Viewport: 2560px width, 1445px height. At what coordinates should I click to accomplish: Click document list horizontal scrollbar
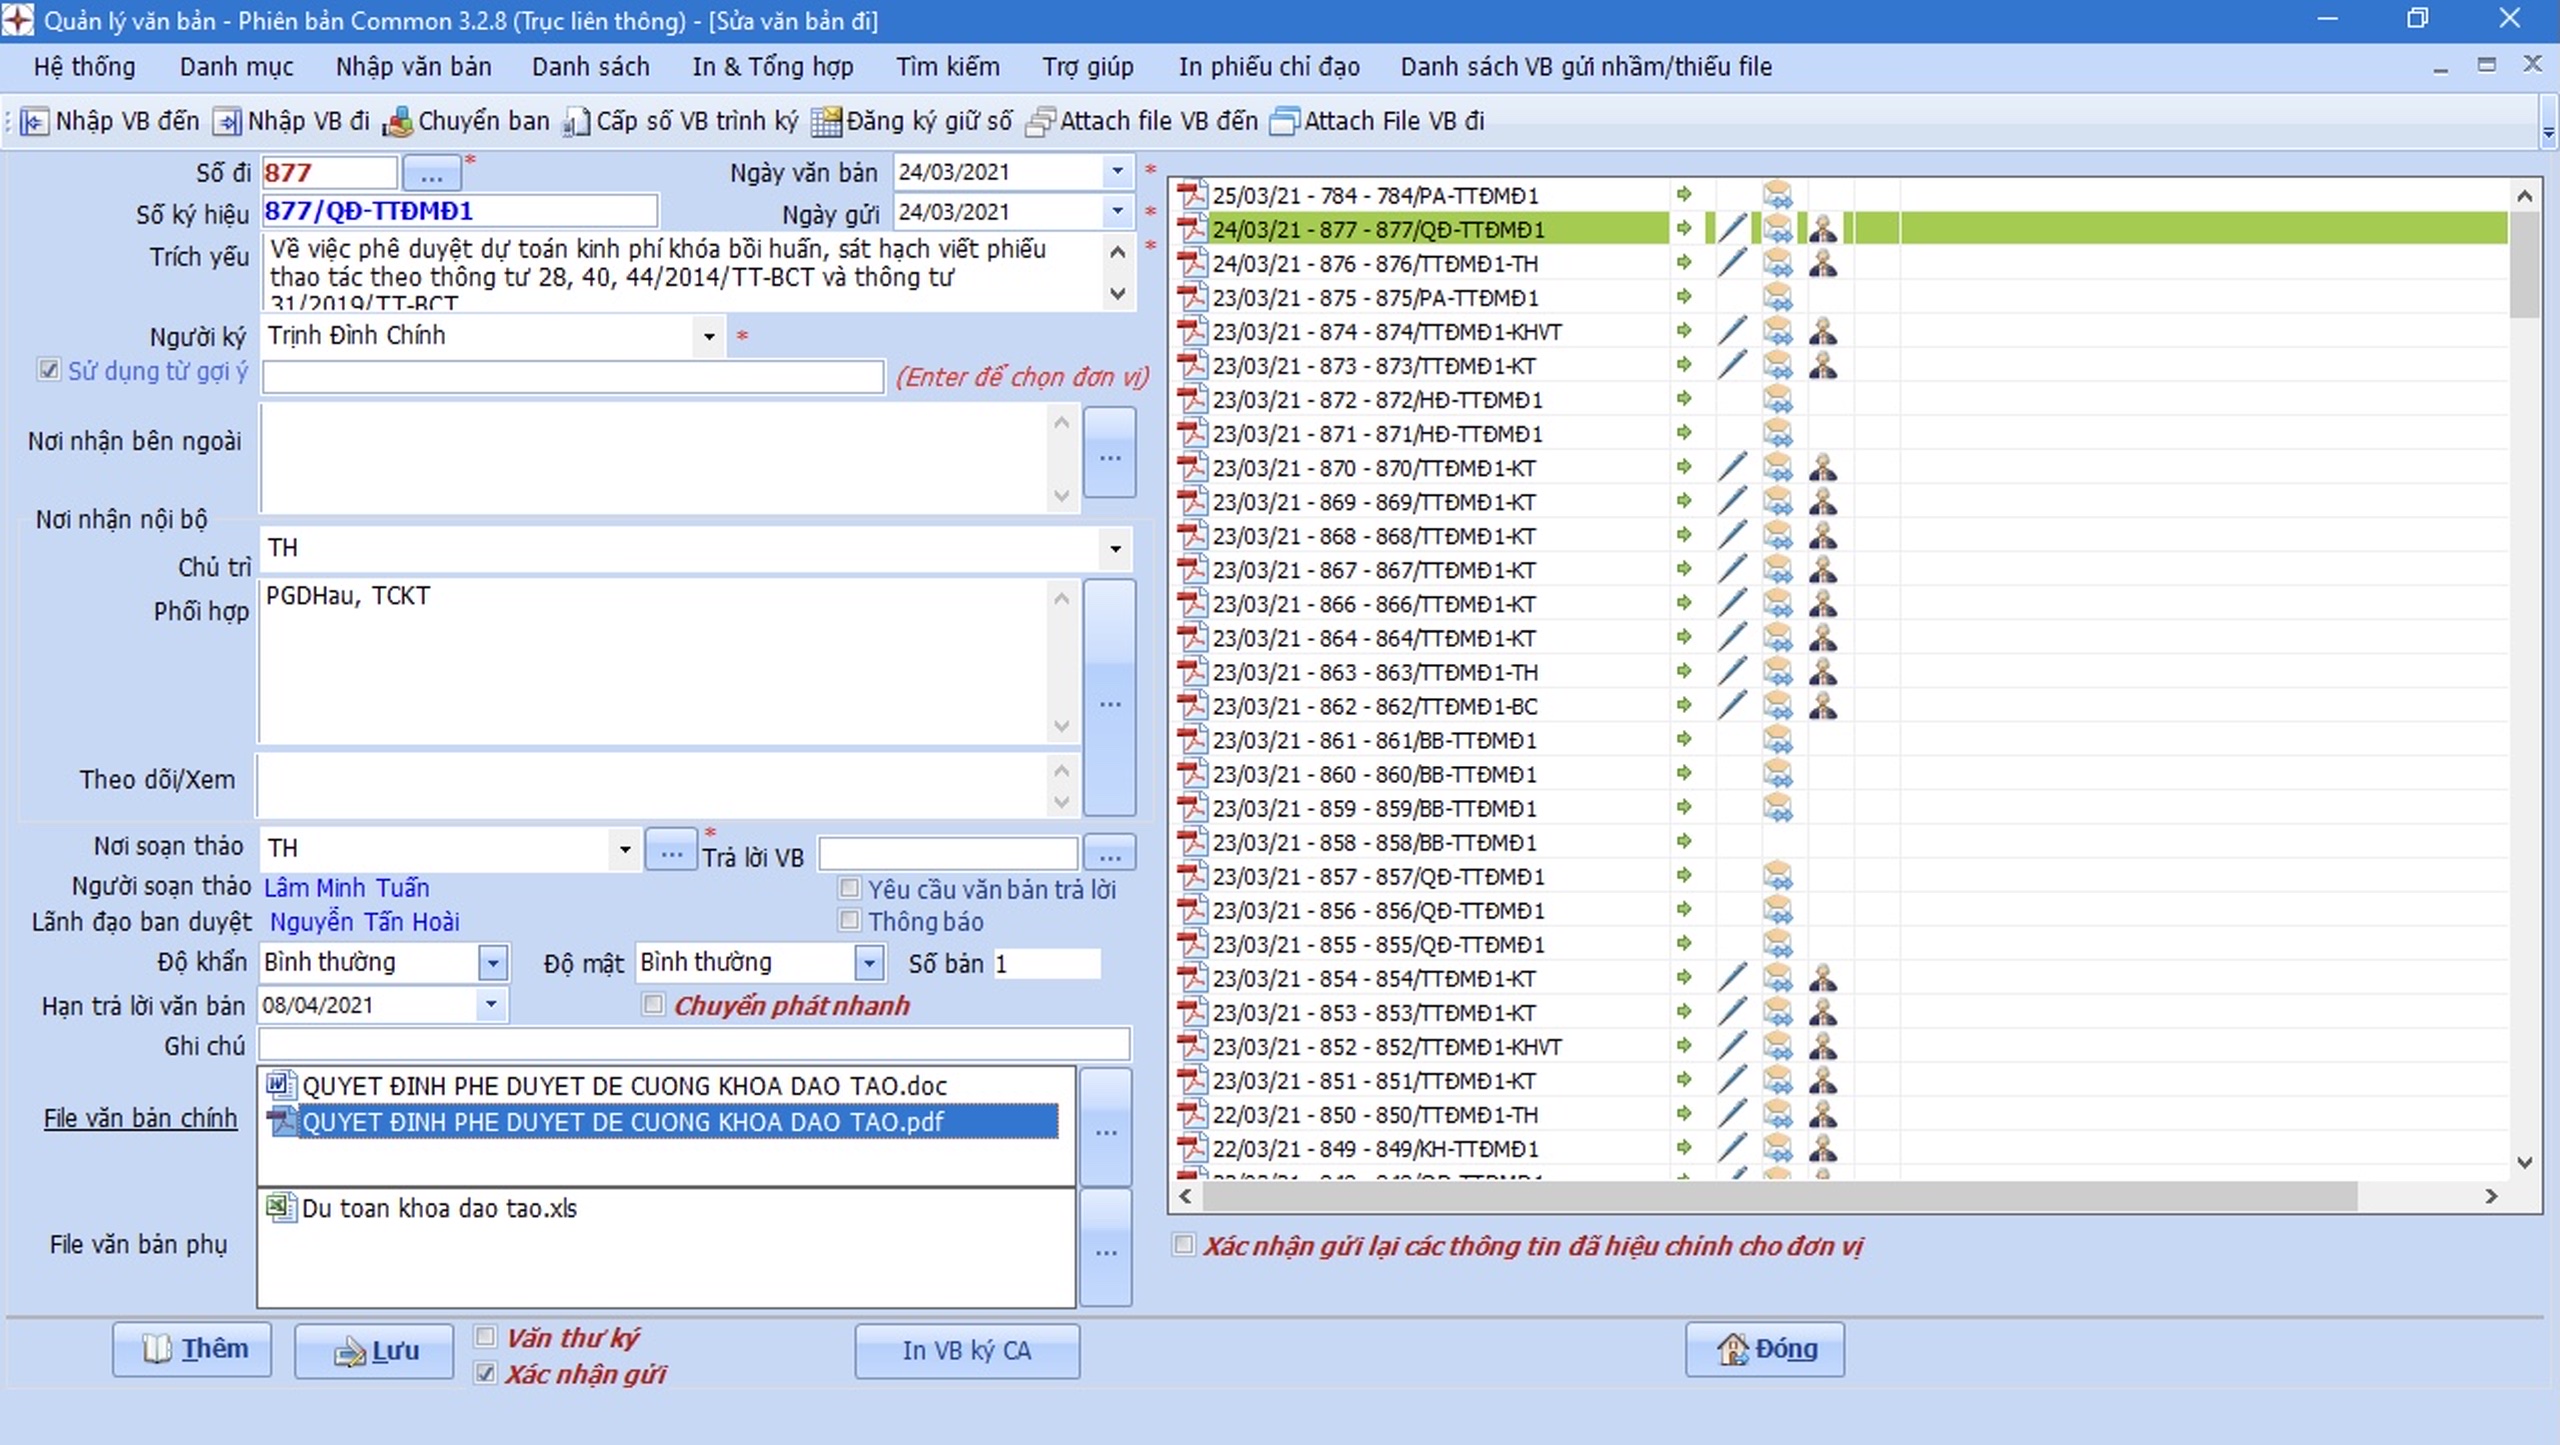tap(1780, 1196)
